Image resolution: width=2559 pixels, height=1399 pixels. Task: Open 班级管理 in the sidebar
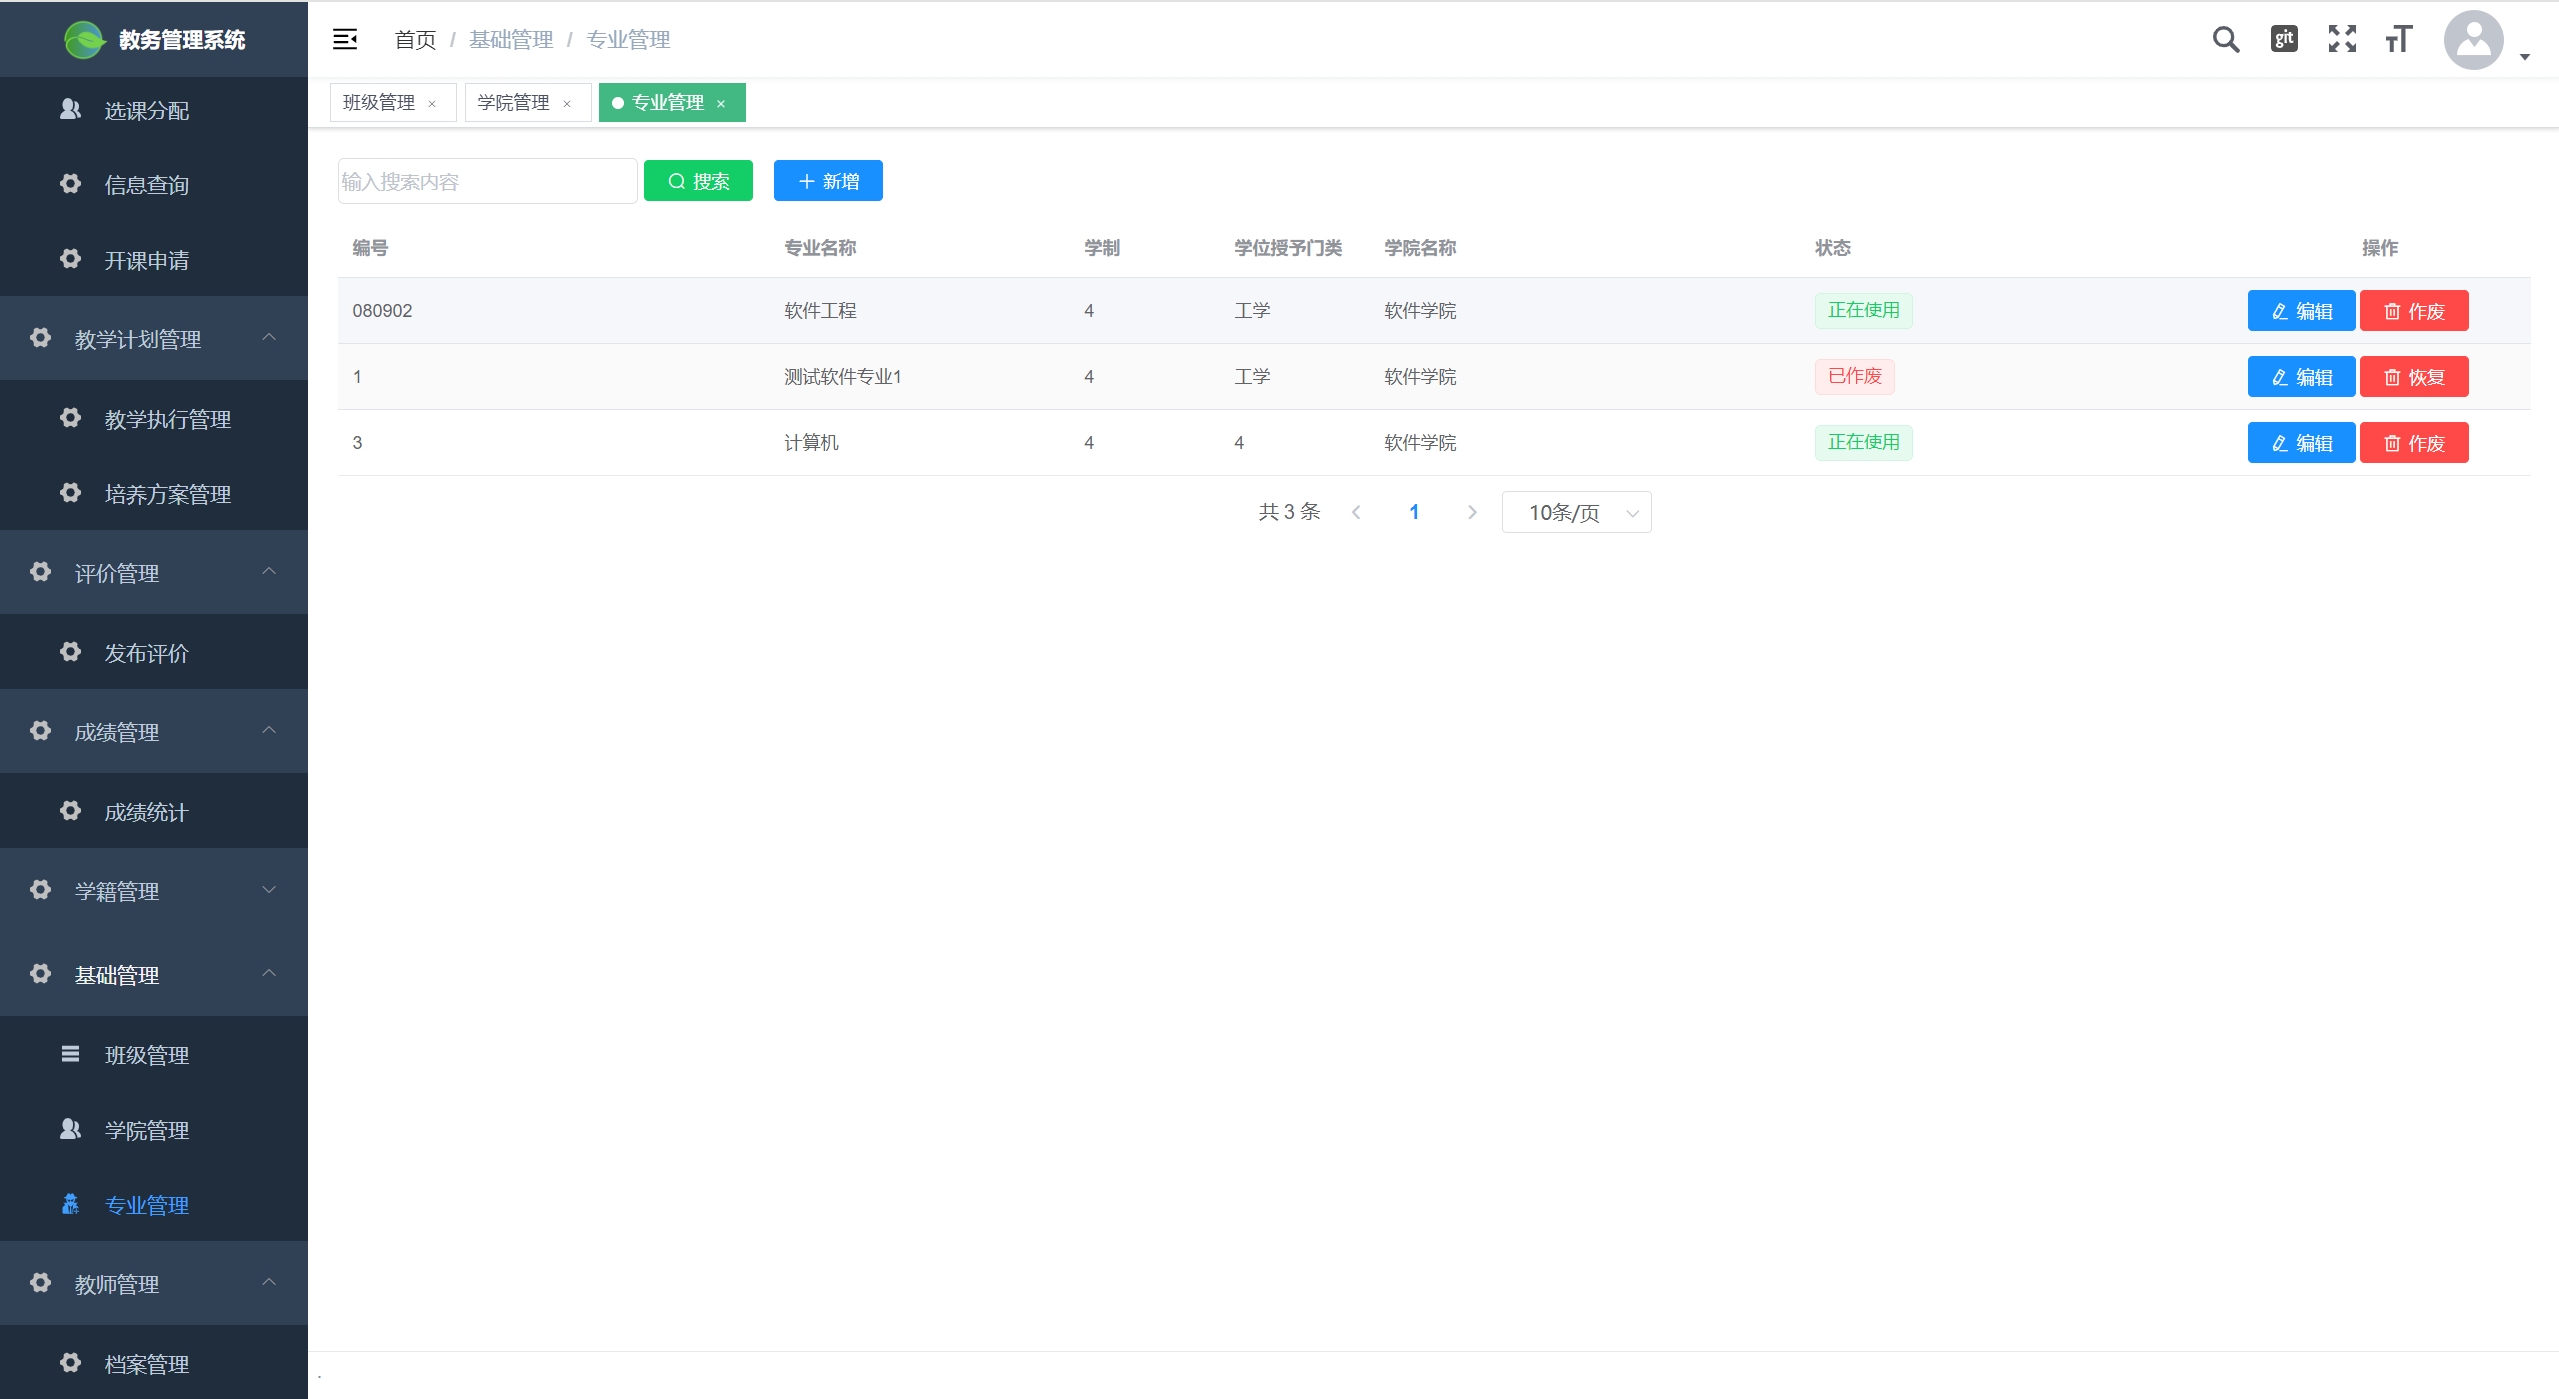coord(147,1055)
